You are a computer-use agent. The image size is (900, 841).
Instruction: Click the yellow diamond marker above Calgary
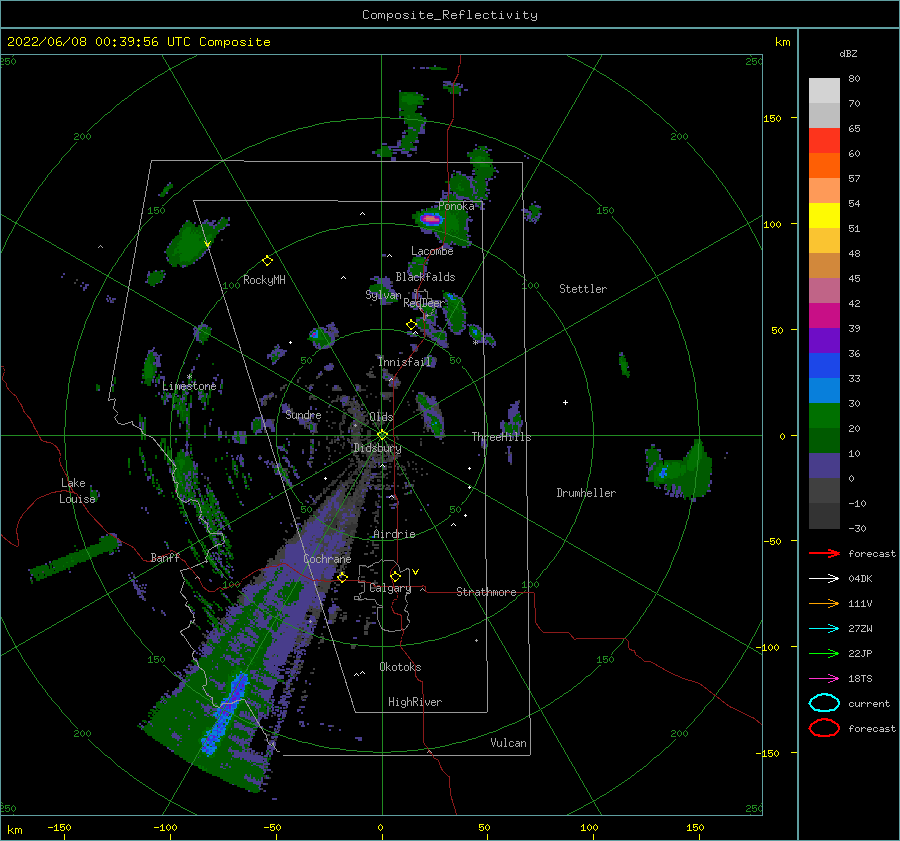[x=395, y=576]
